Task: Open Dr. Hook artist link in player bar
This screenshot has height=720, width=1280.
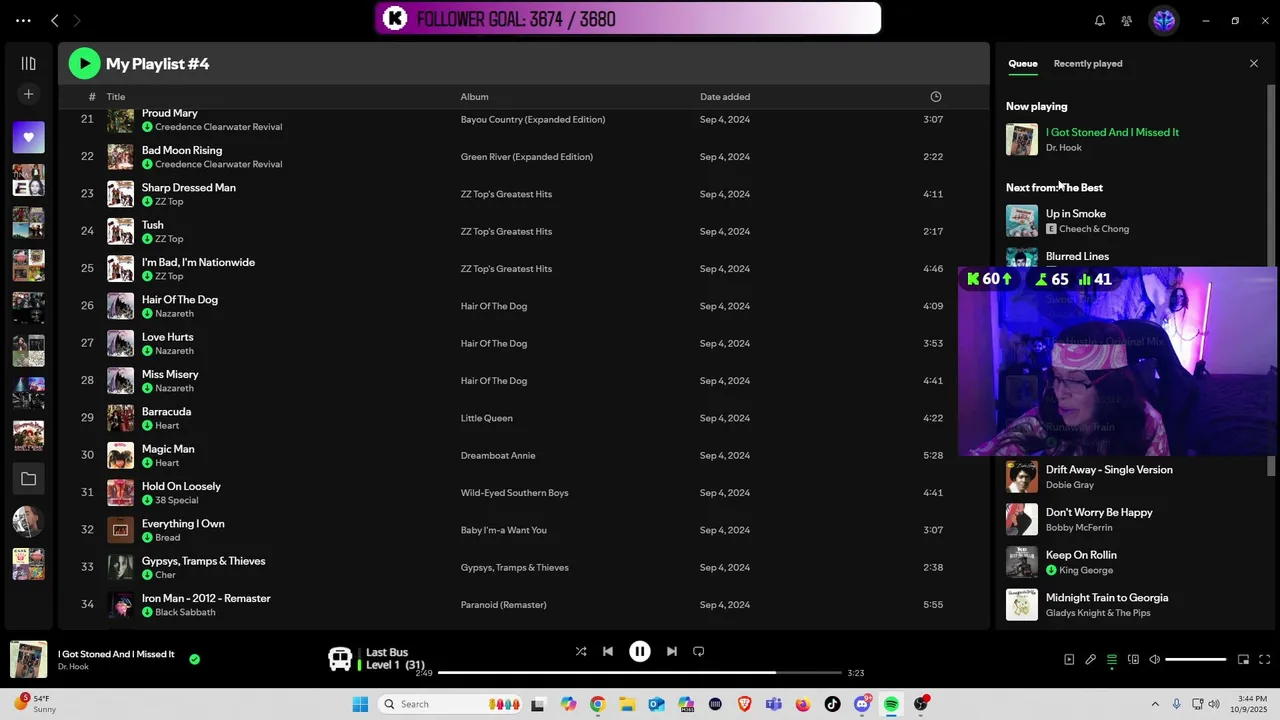Action: (73, 667)
